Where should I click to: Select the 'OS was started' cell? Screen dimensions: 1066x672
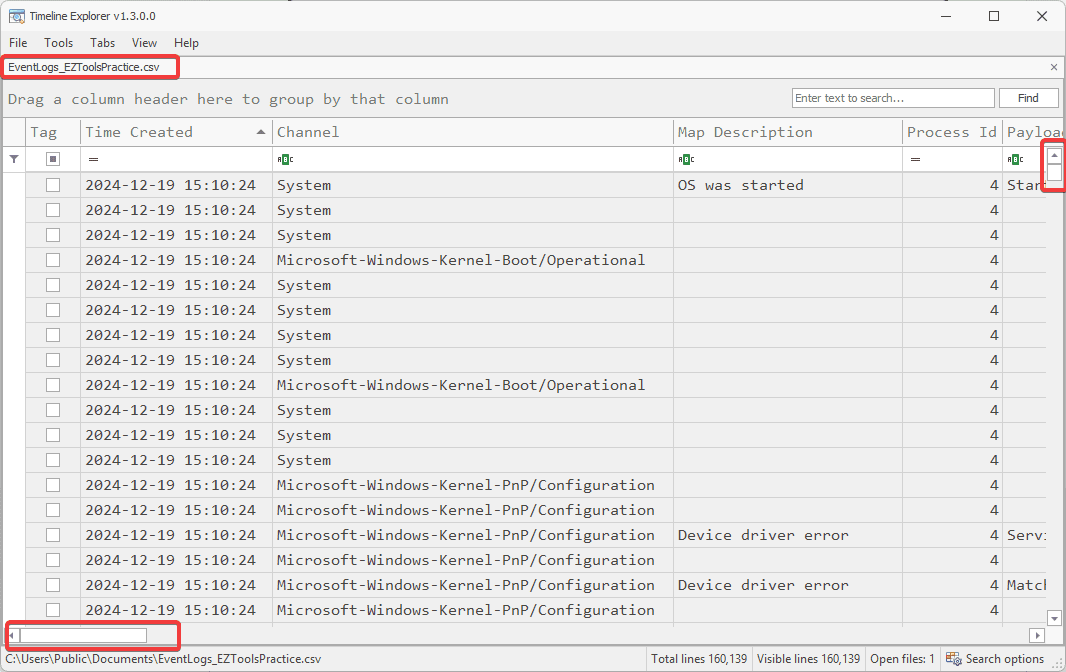[x=787, y=185]
